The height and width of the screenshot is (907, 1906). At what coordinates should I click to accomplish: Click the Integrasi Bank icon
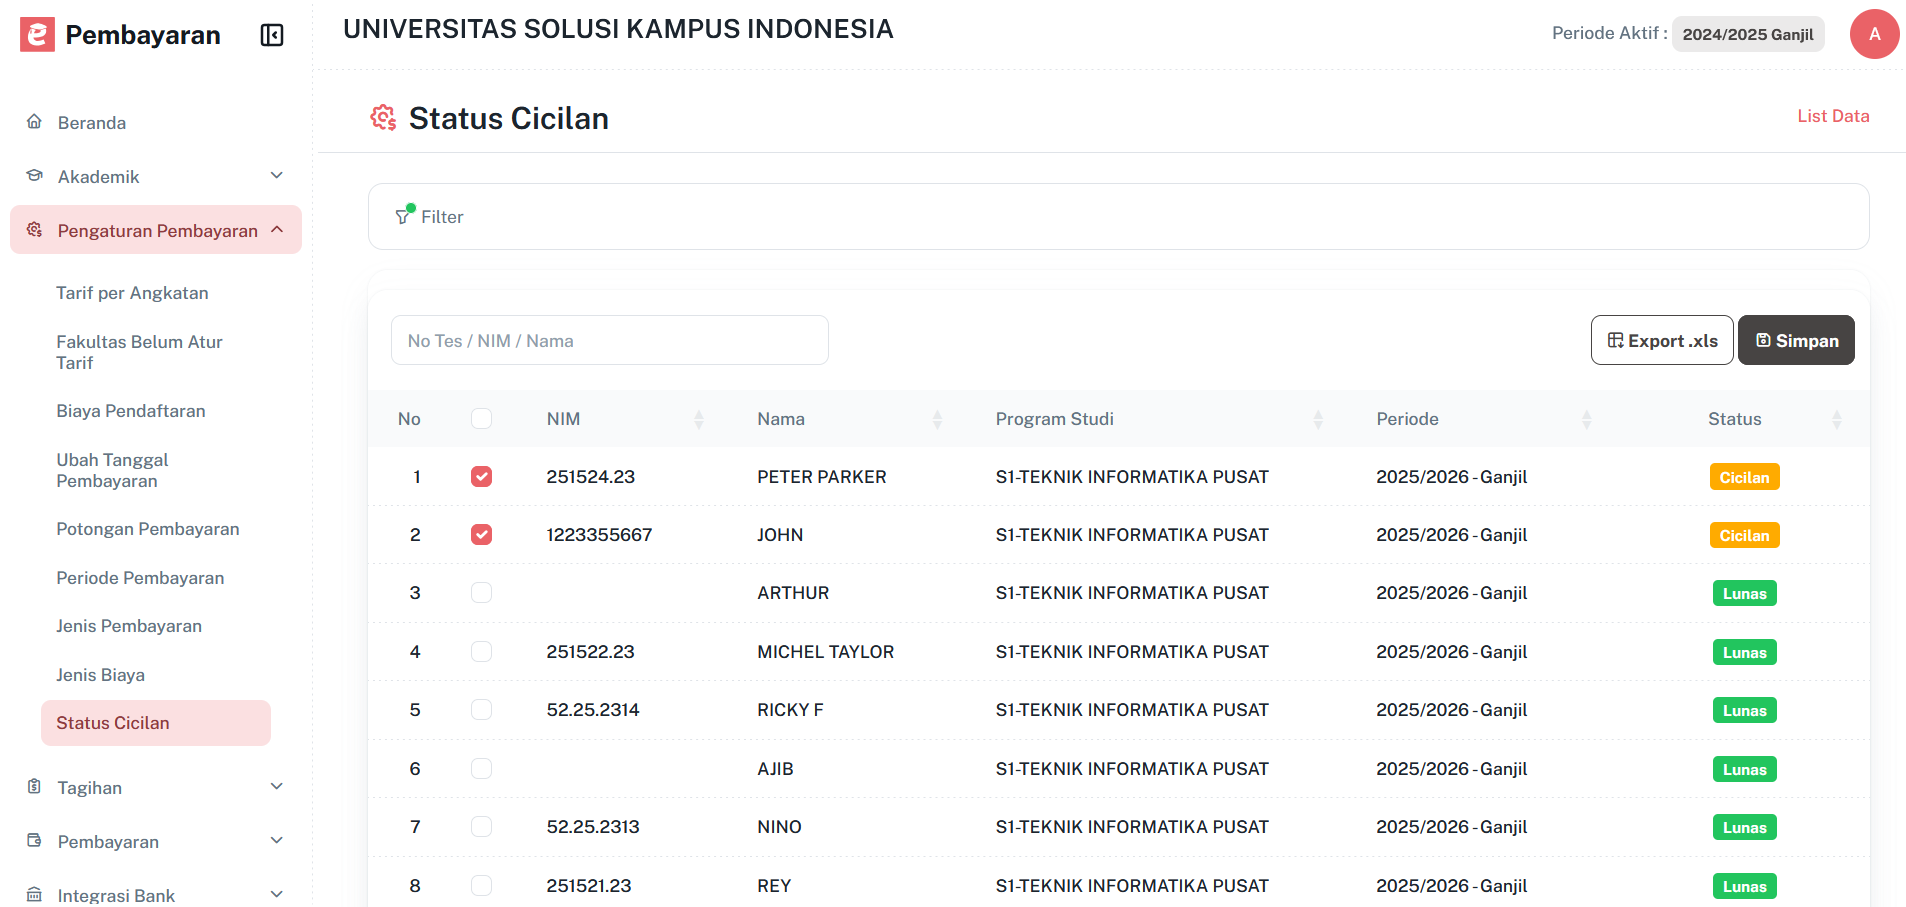pos(34,893)
